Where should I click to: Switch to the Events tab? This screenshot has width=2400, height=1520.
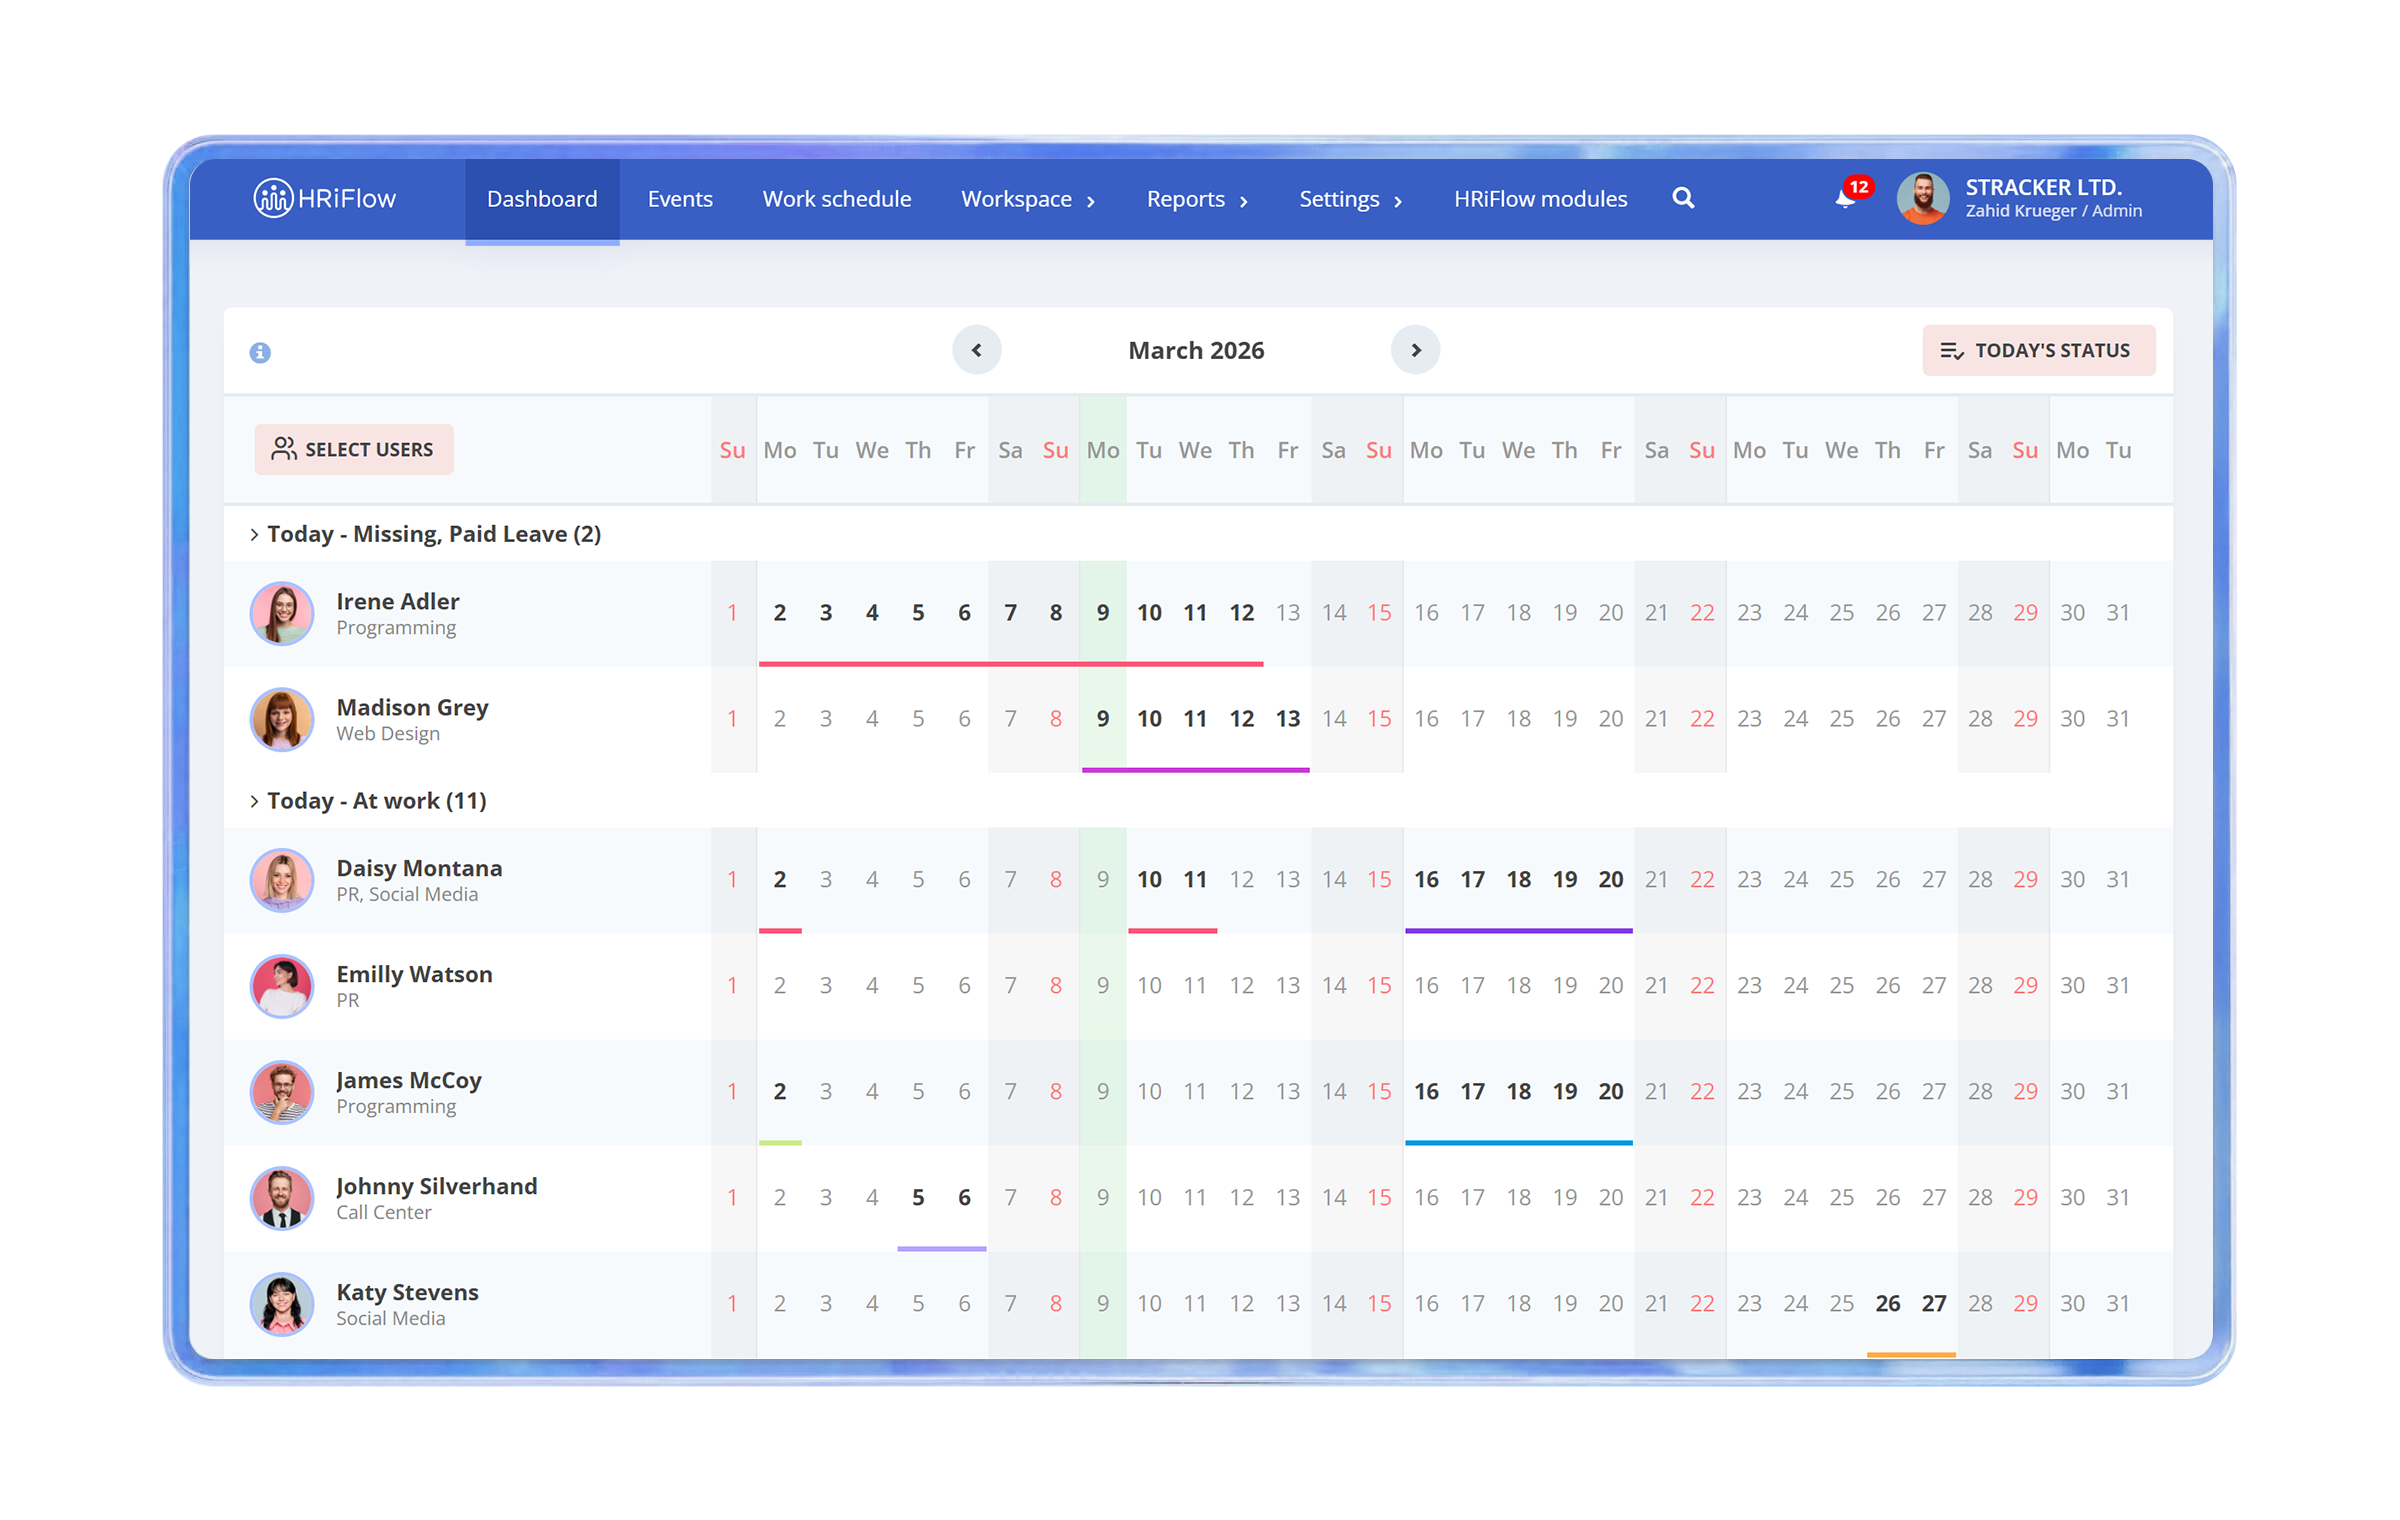tap(680, 198)
